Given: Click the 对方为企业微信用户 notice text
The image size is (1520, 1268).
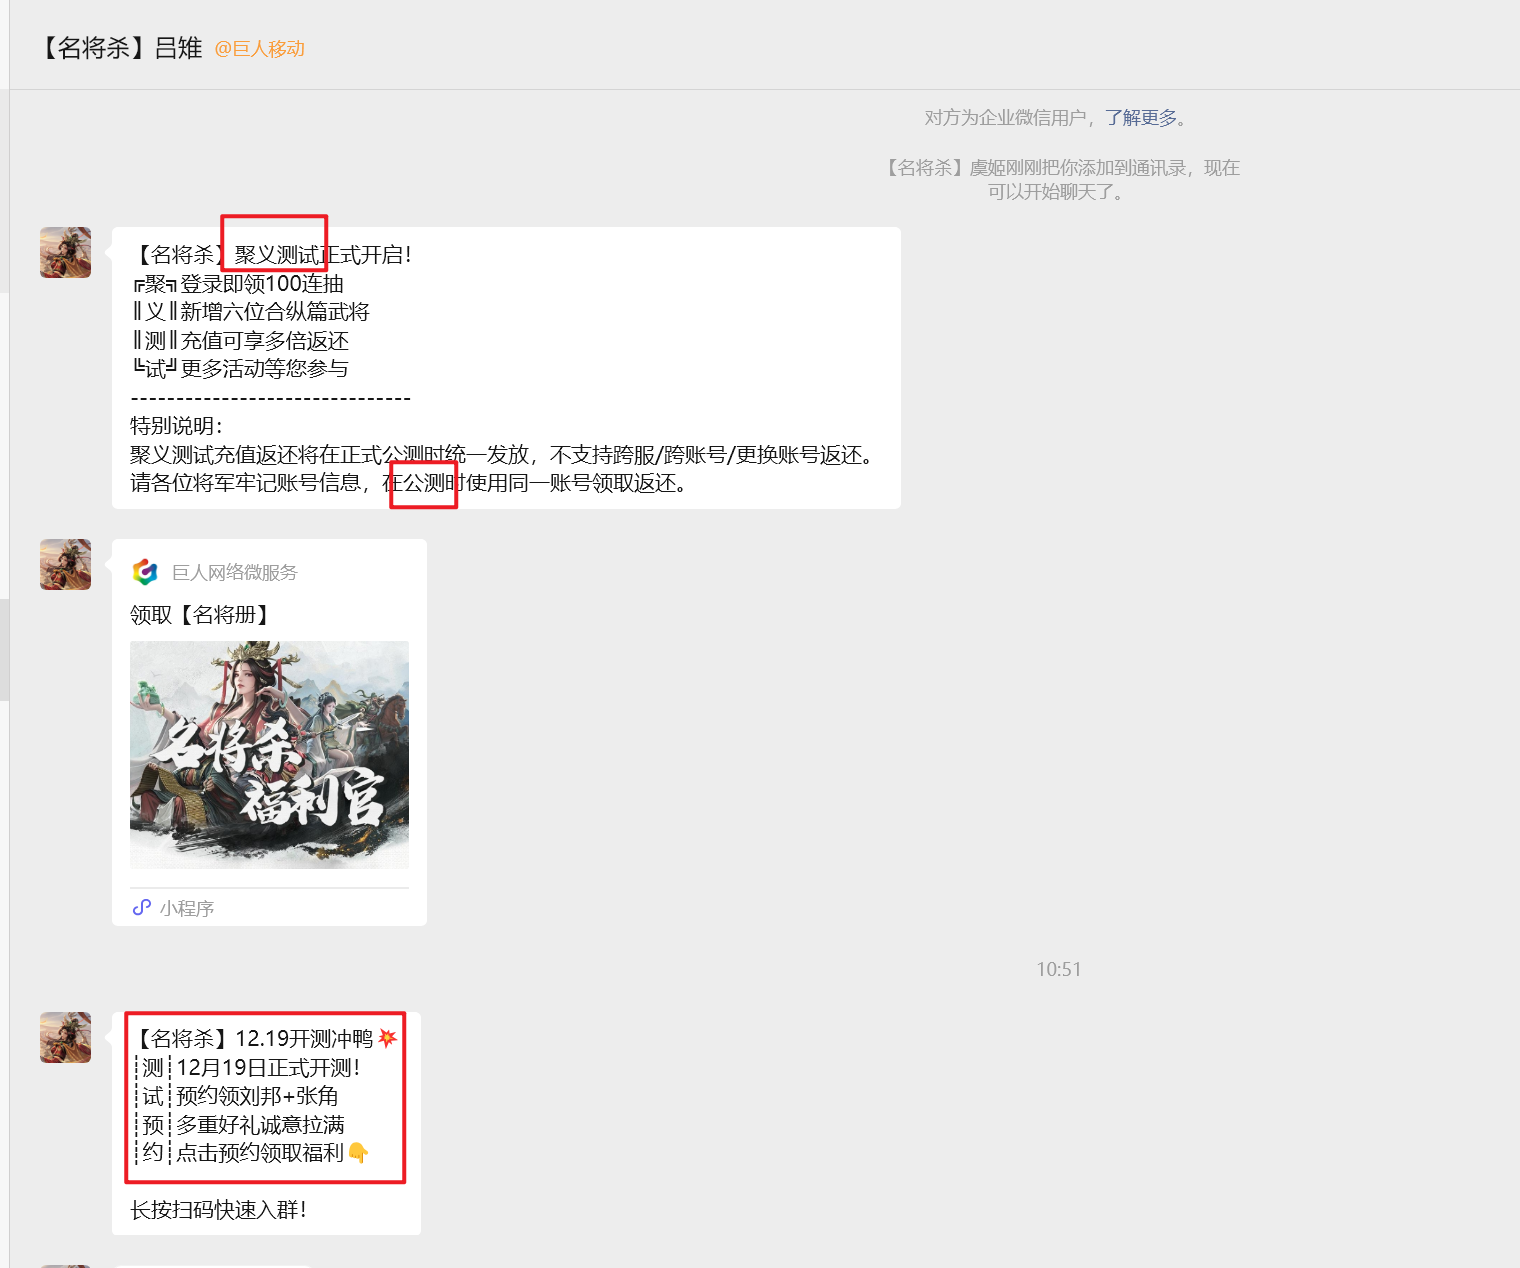Looking at the screenshot, I should pos(1005,118).
